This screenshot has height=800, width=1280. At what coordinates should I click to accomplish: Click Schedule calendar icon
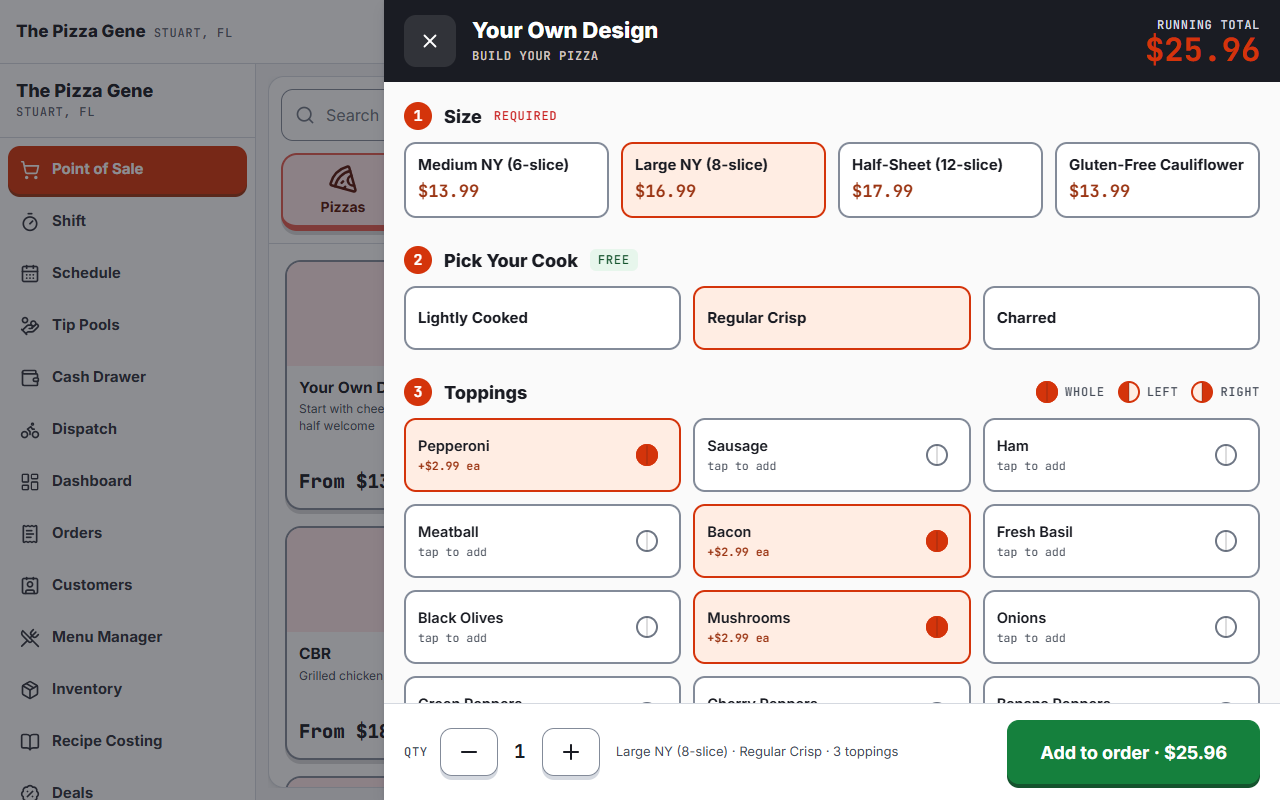click(x=30, y=274)
